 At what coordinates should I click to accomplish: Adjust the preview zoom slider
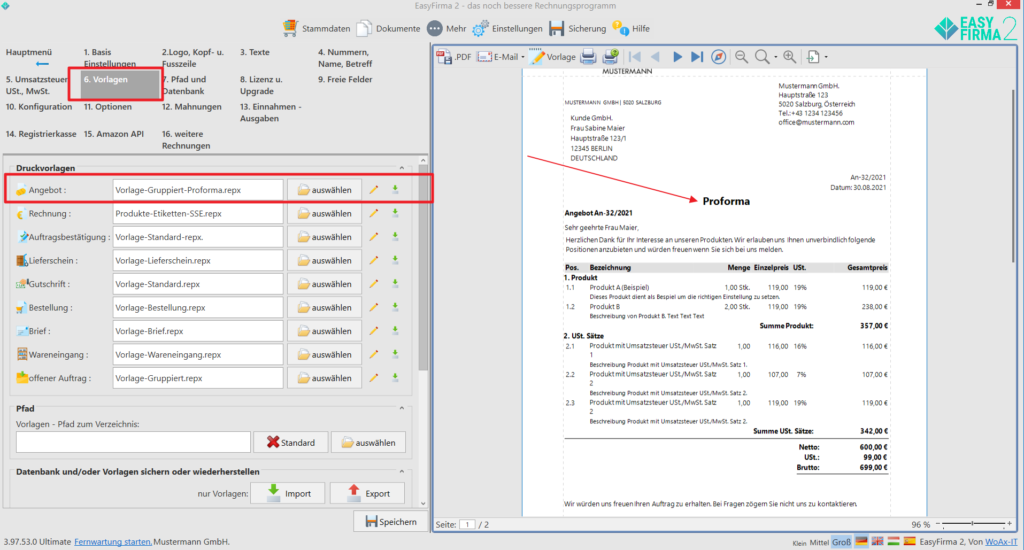point(973,524)
